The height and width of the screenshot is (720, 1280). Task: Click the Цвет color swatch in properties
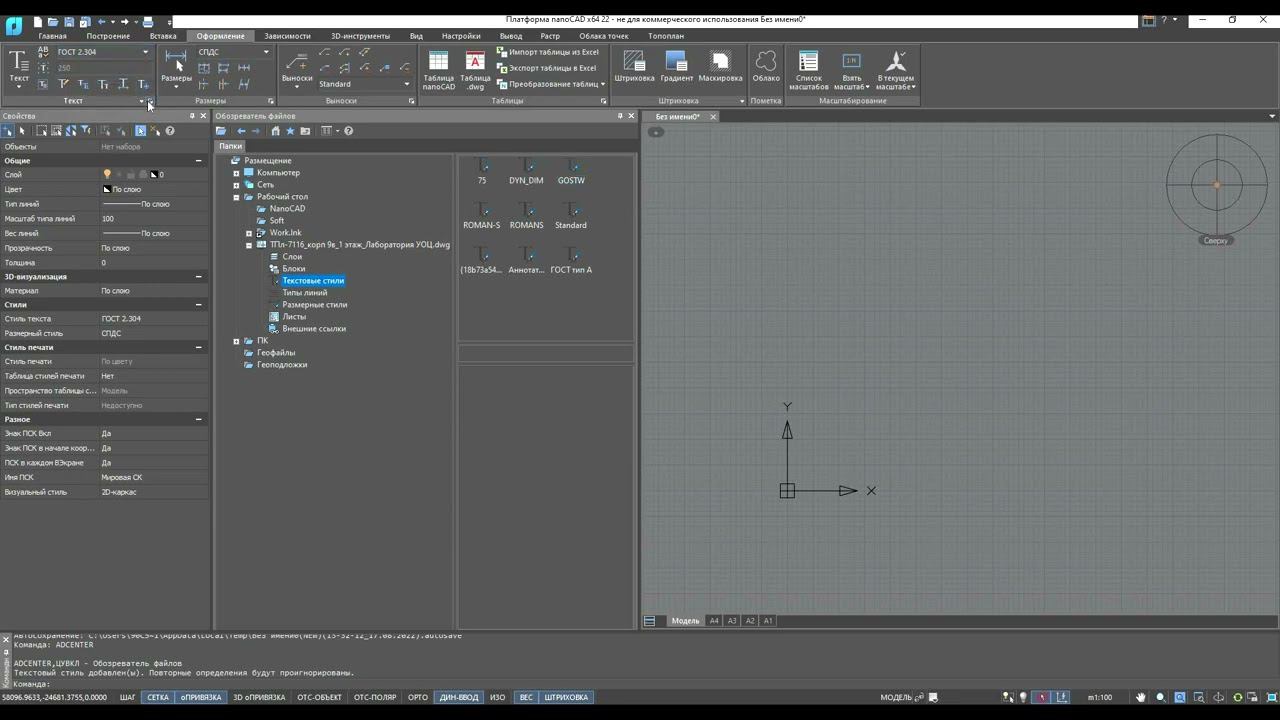tap(107, 189)
